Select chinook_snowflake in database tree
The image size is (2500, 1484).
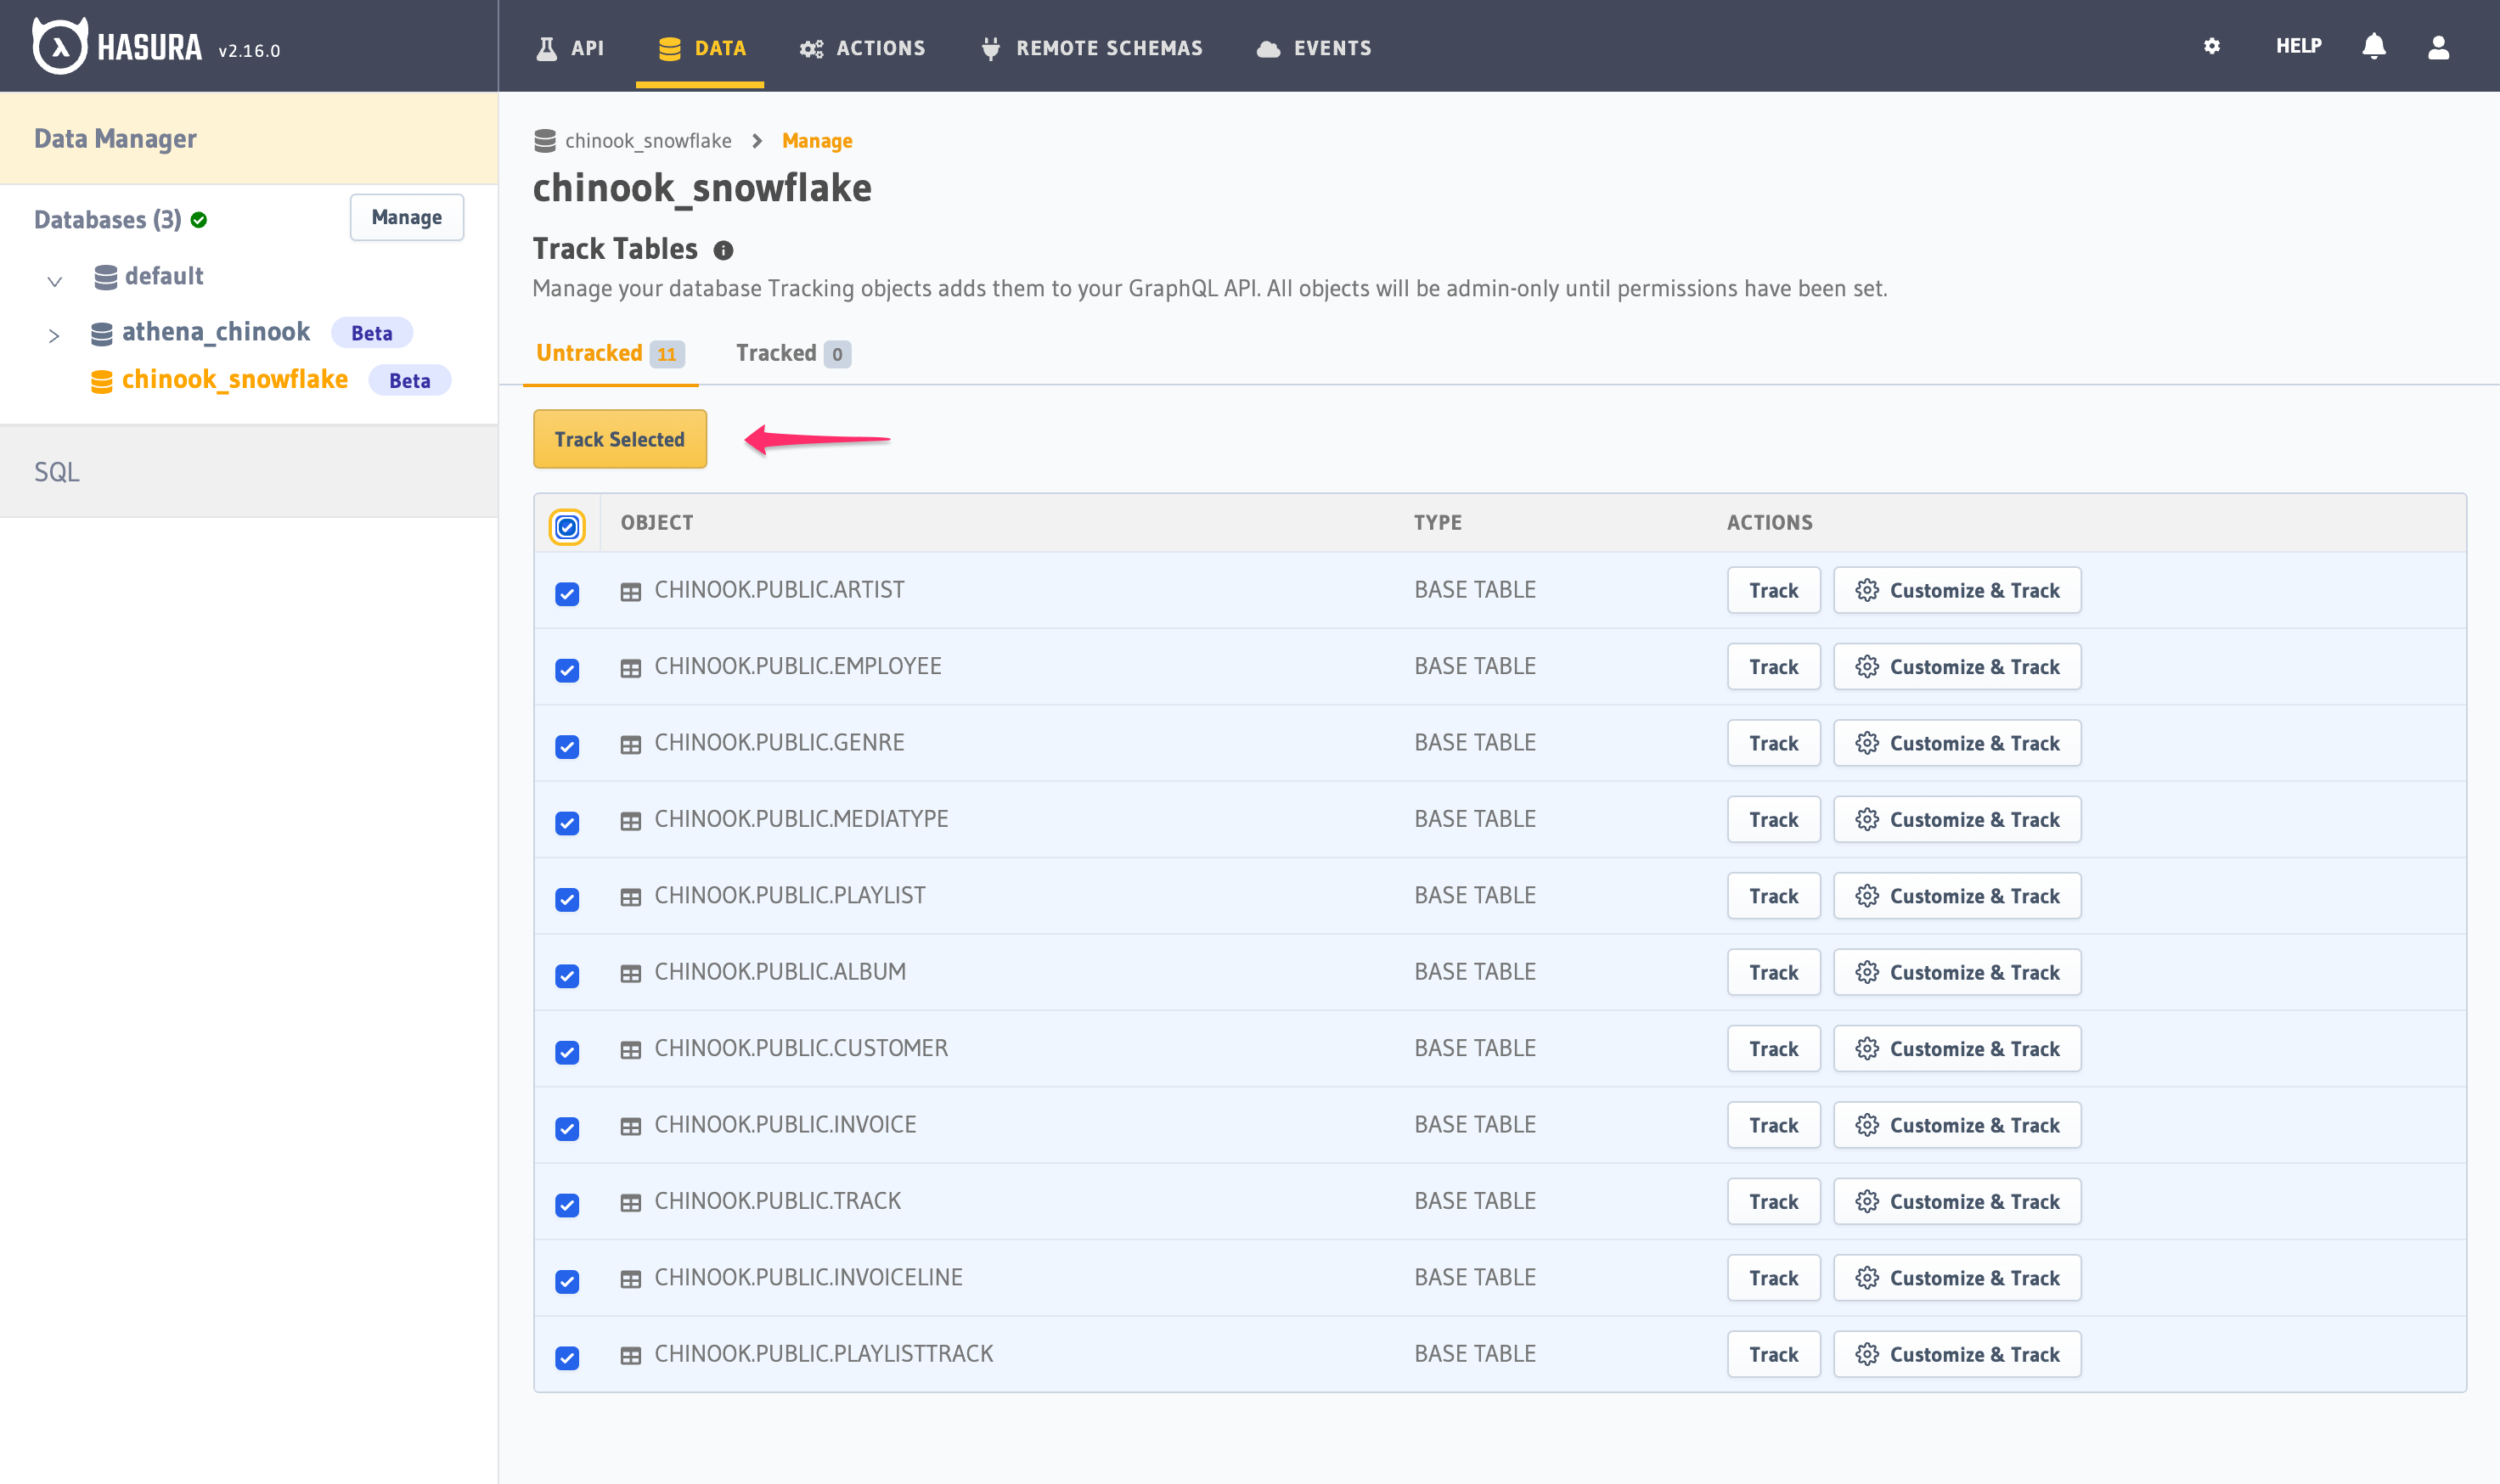point(234,380)
